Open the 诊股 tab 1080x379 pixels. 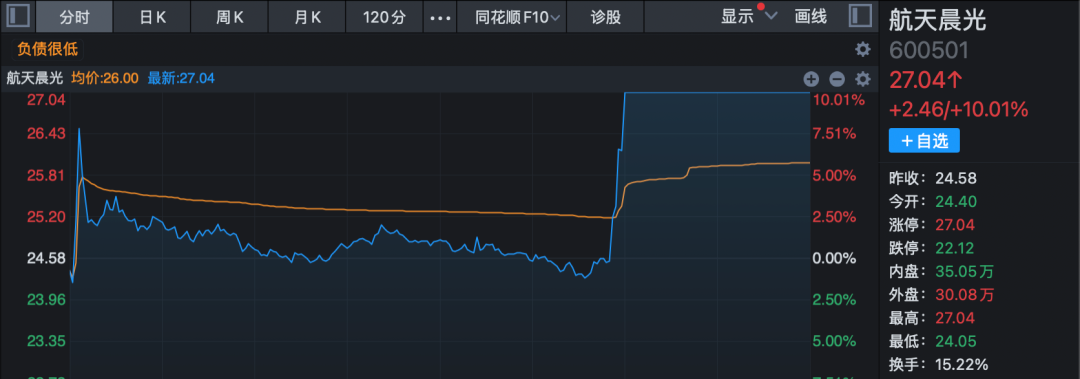point(605,17)
